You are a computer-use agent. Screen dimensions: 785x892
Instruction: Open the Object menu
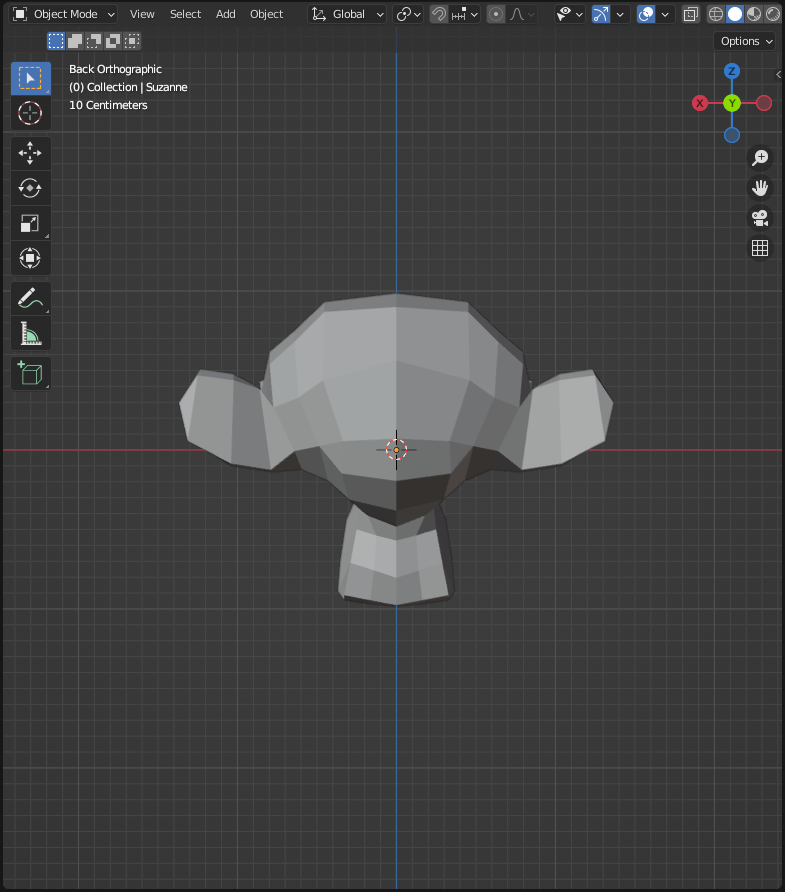(x=266, y=14)
